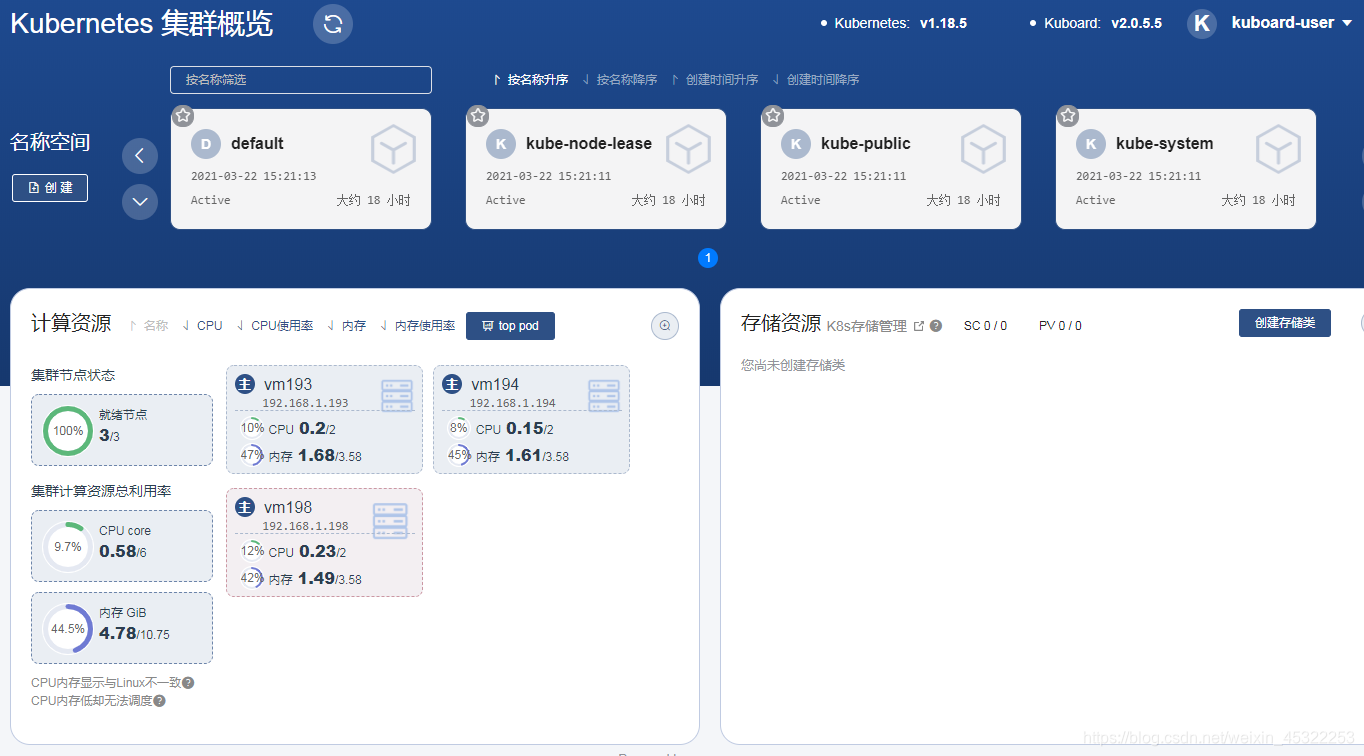The width and height of the screenshot is (1364, 756).
Task: Click the K user avatar
Action: 1202,24
